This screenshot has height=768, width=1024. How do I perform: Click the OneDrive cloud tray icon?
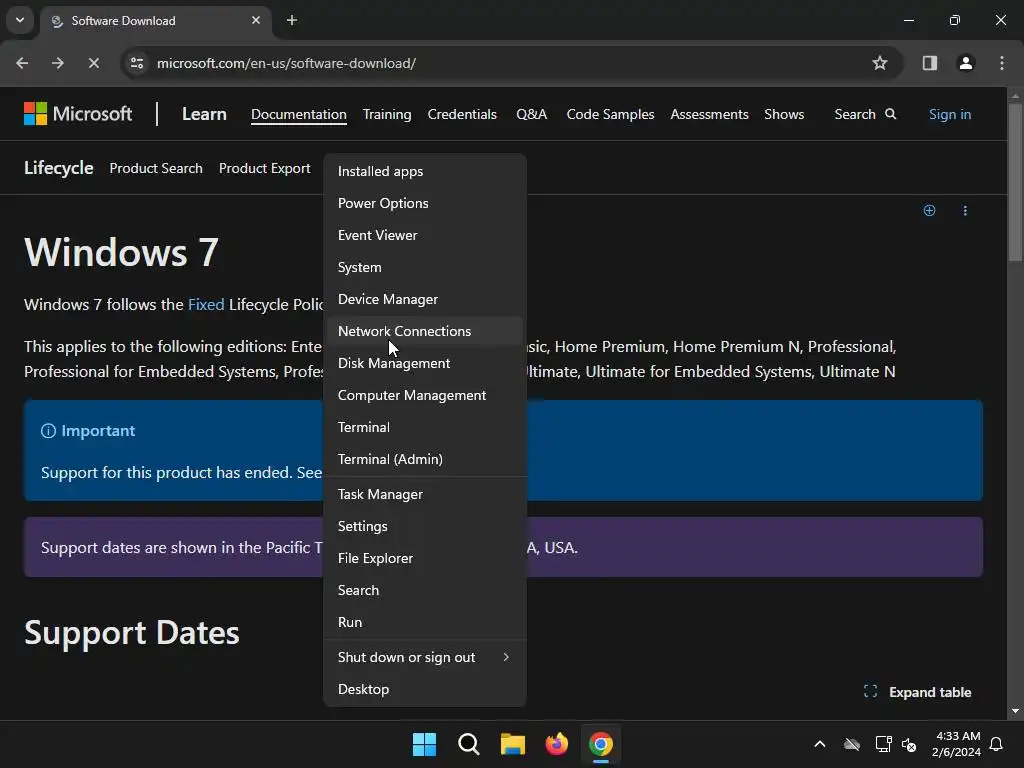(852, 744)
